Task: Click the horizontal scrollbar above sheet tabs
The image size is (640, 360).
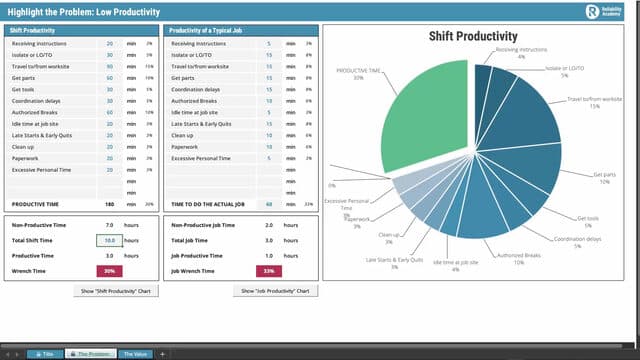Action: pos(311,346)
